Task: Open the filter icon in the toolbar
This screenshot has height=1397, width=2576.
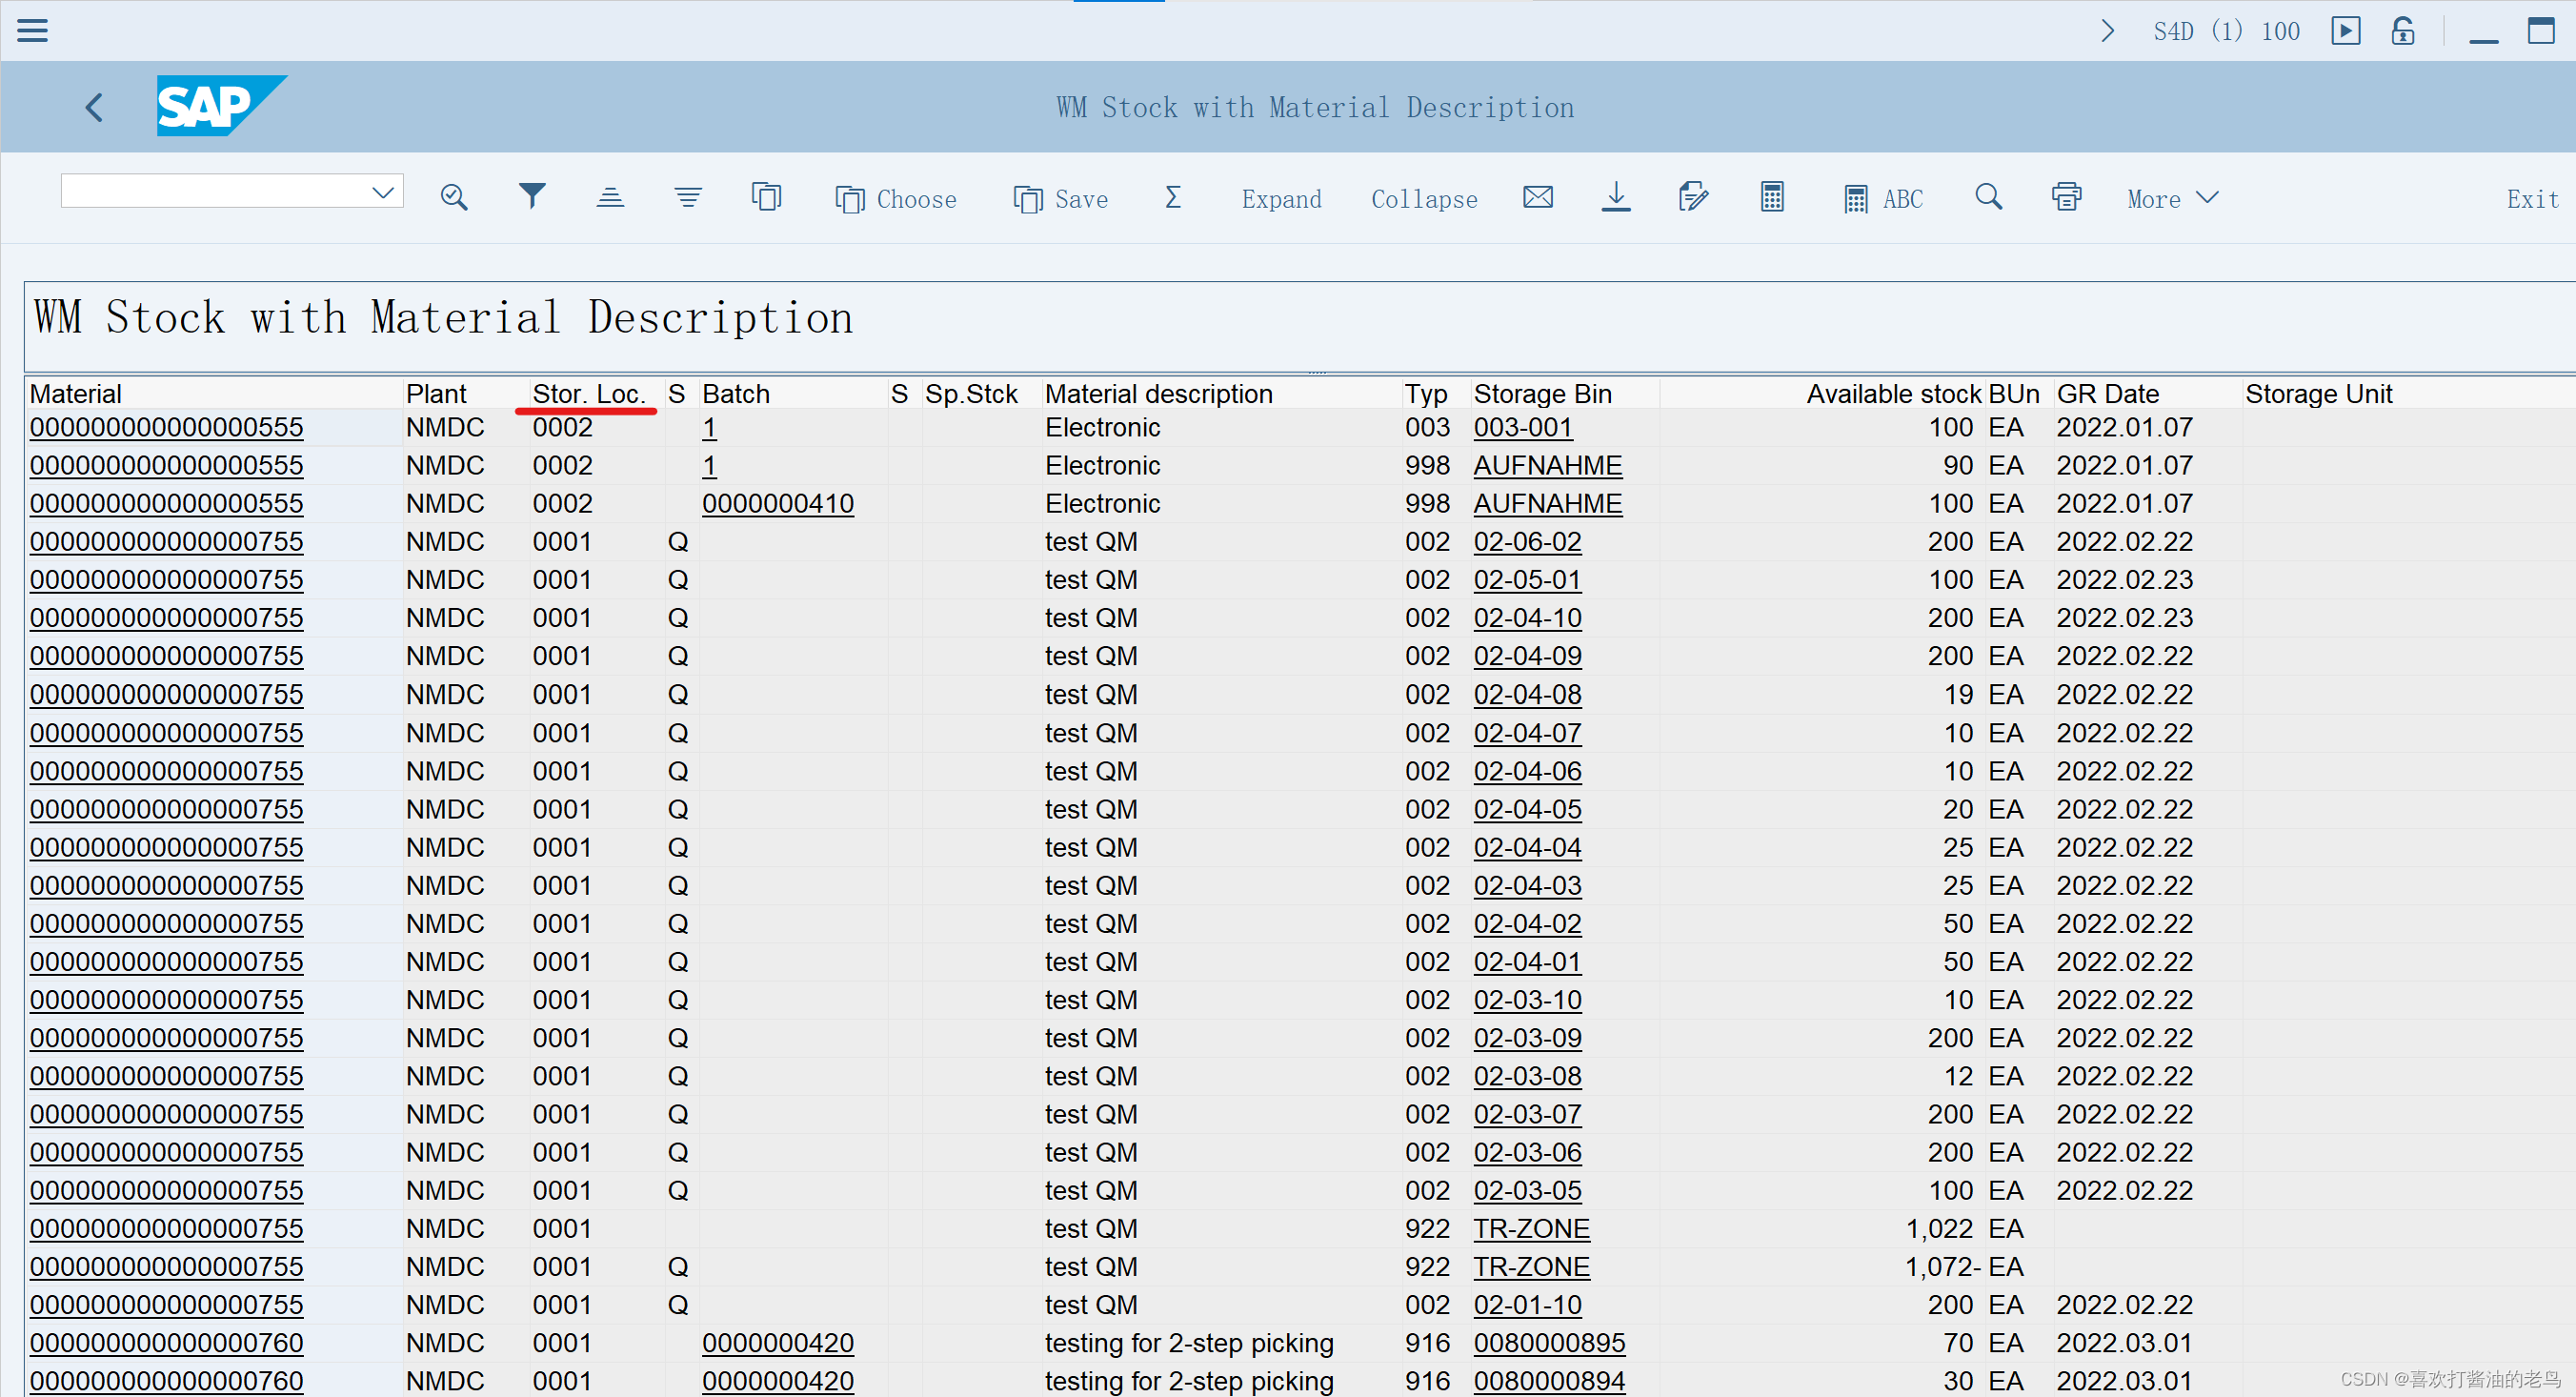Action: 532,196
